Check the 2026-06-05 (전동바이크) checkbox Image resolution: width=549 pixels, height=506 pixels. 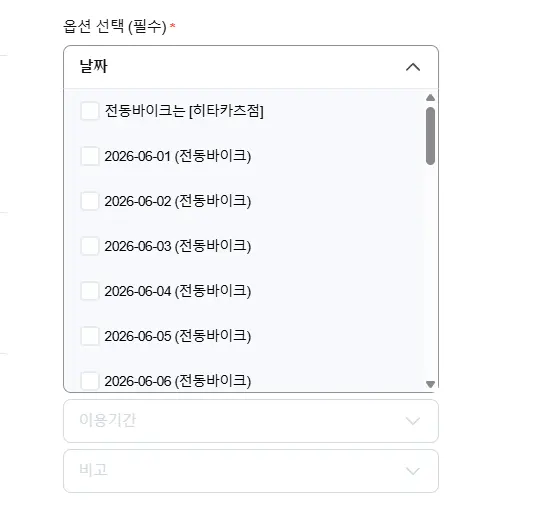pyautogui.click(x=90, y=336)
